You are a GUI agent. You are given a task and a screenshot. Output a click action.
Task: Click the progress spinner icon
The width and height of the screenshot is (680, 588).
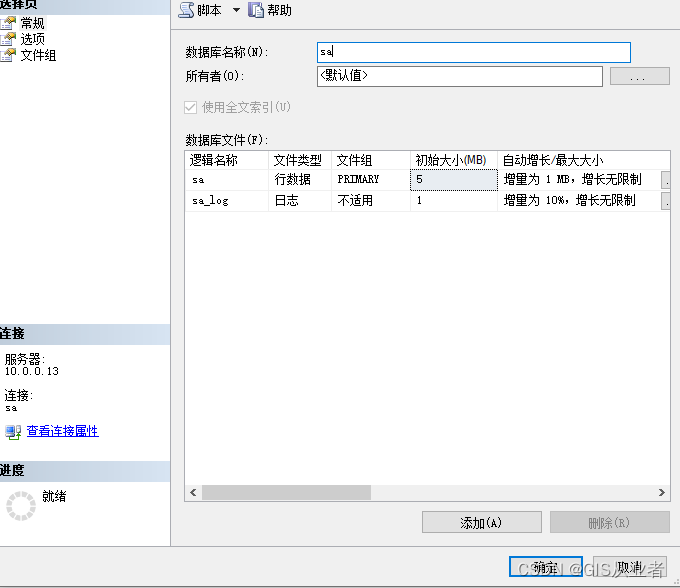(x=20, y=506)
